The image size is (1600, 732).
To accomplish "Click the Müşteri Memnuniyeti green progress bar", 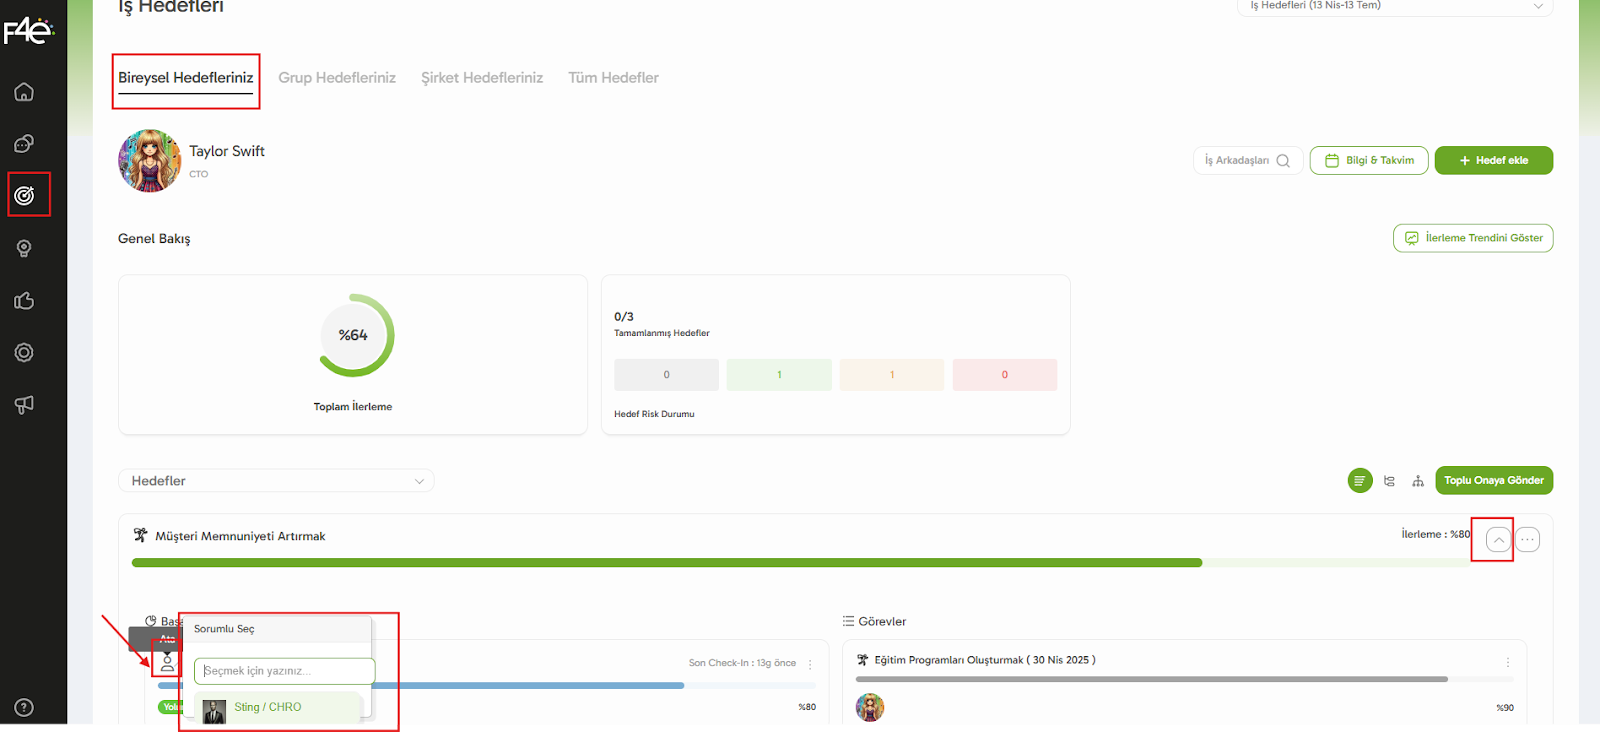I will pos(666,563).
